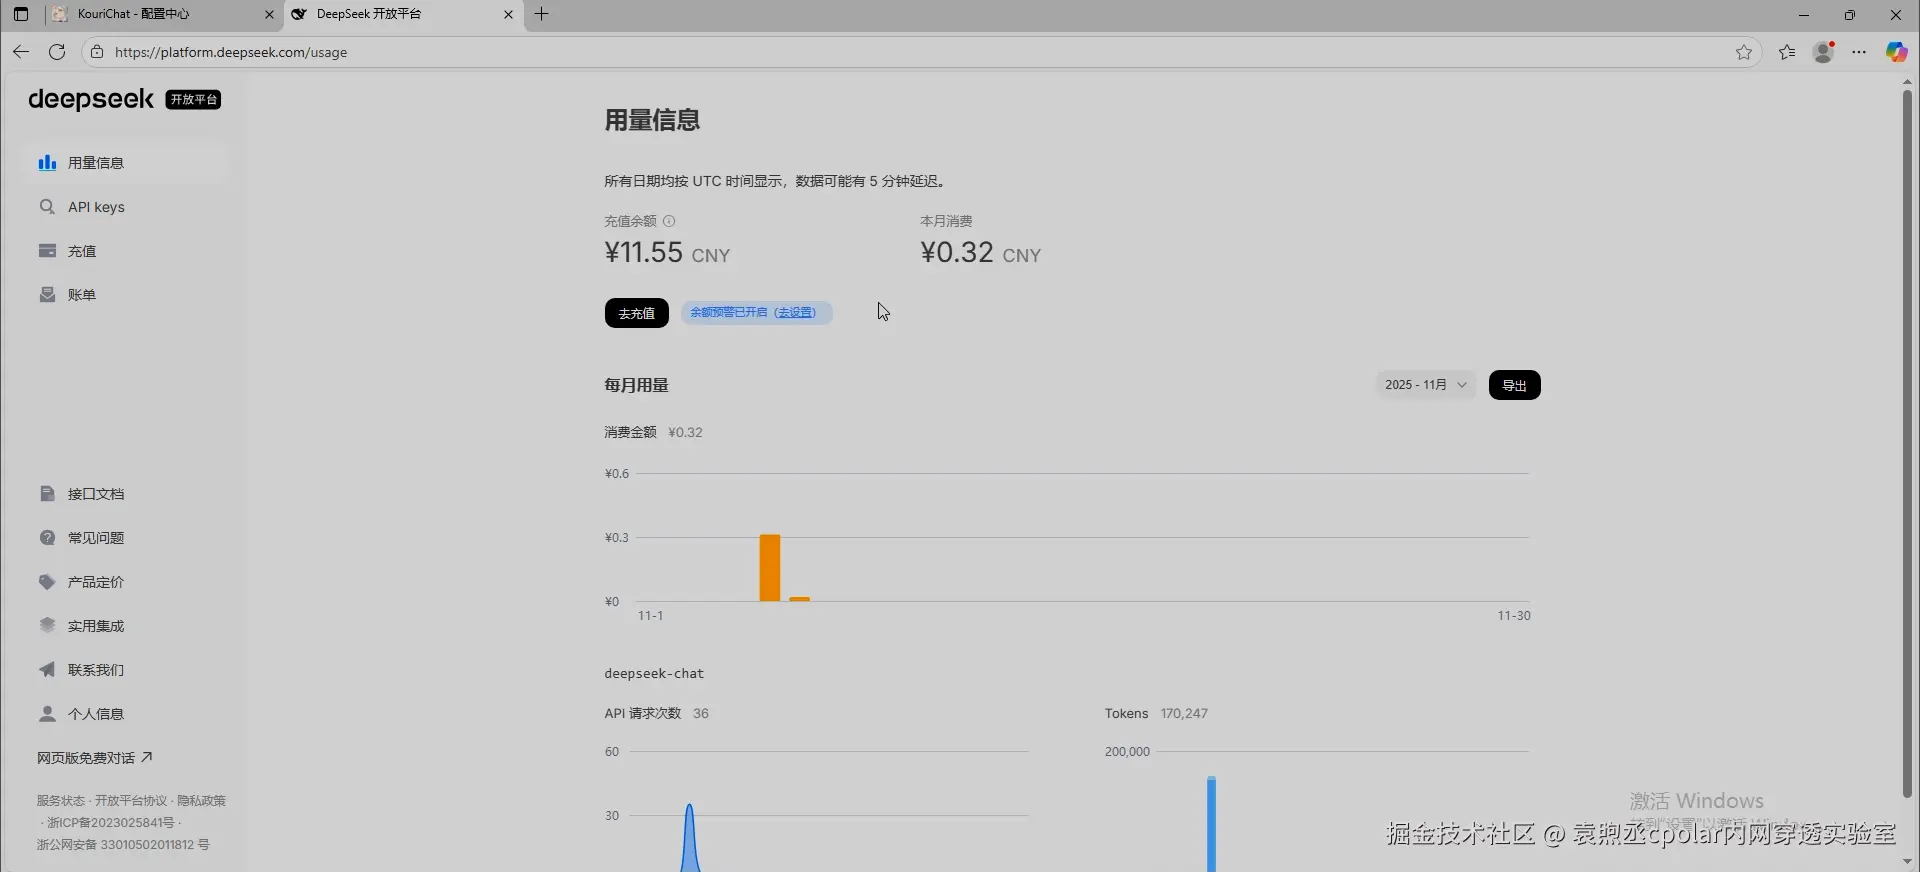Click the Tokens 170,247 count text
Viewport: 1920px width, 872px height.
point(1156,714)
